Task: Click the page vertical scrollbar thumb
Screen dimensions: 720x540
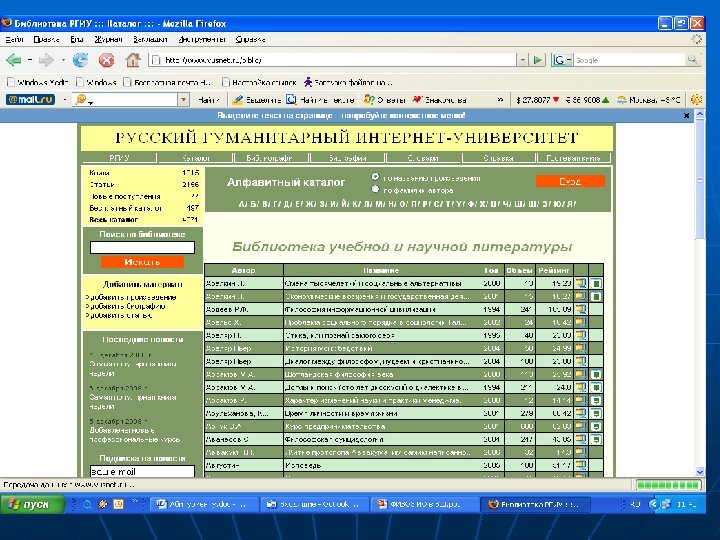Action: (700, 180)
